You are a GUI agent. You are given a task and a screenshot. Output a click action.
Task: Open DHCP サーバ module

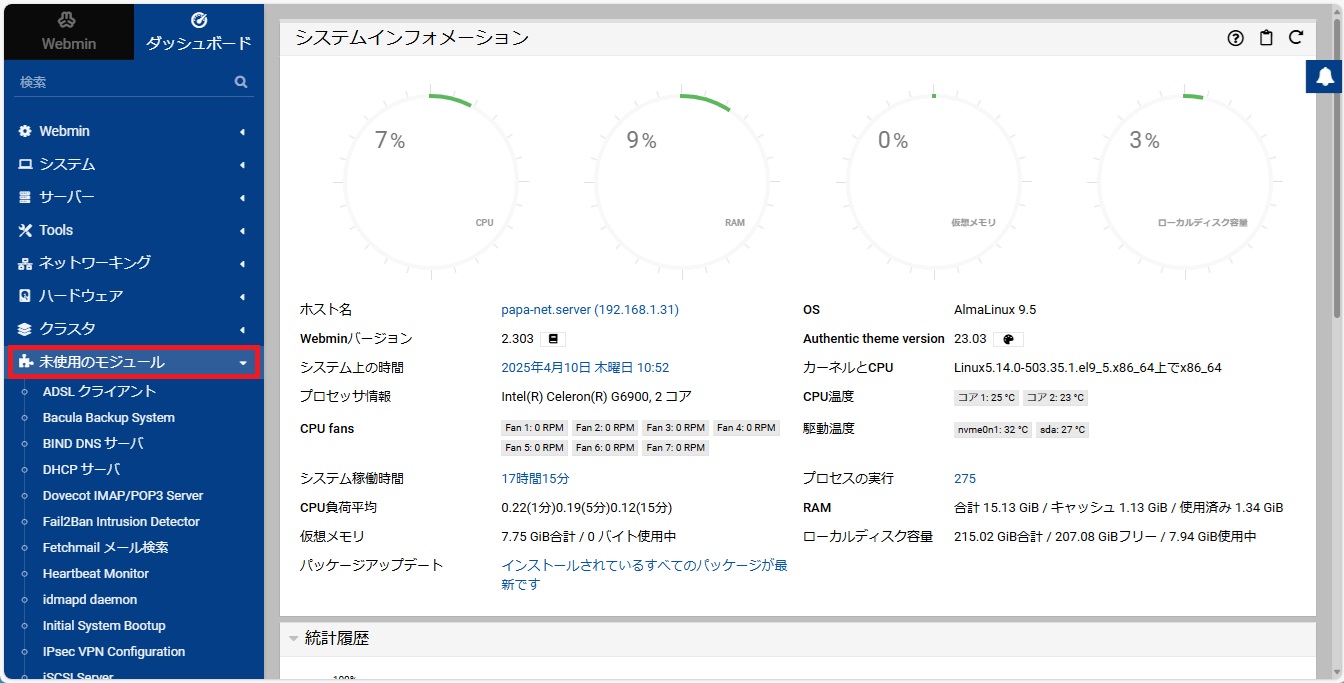[x=82, y=469]
